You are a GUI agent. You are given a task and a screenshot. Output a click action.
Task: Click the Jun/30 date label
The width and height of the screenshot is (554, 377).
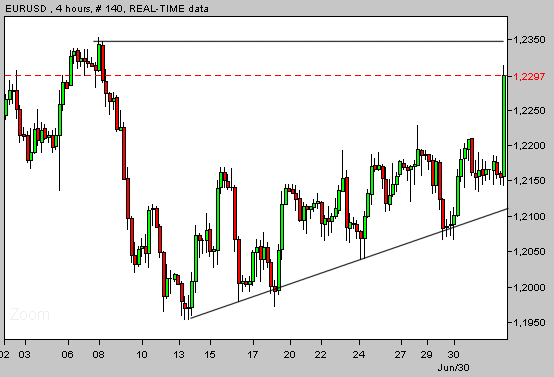coord(453,367)
